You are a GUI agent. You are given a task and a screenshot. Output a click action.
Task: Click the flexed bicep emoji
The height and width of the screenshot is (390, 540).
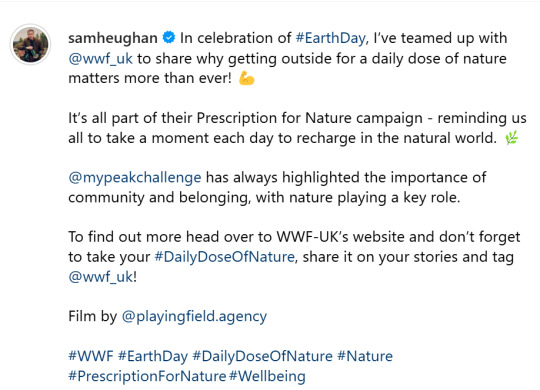click(x=247, y=78)
